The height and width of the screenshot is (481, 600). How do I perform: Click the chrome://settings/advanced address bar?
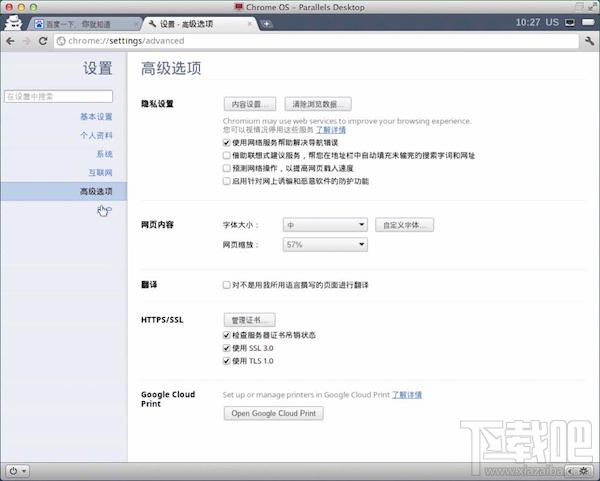[x=317, y=41]
